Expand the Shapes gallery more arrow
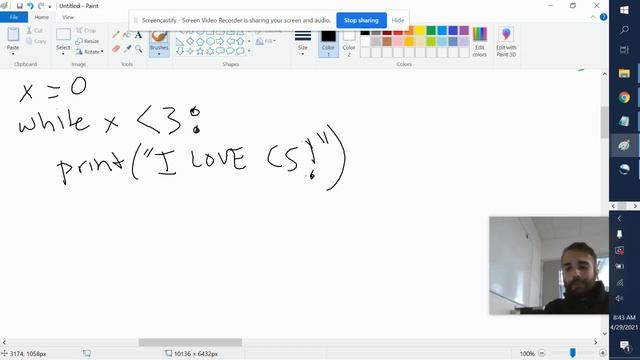 tap(249, 51)
